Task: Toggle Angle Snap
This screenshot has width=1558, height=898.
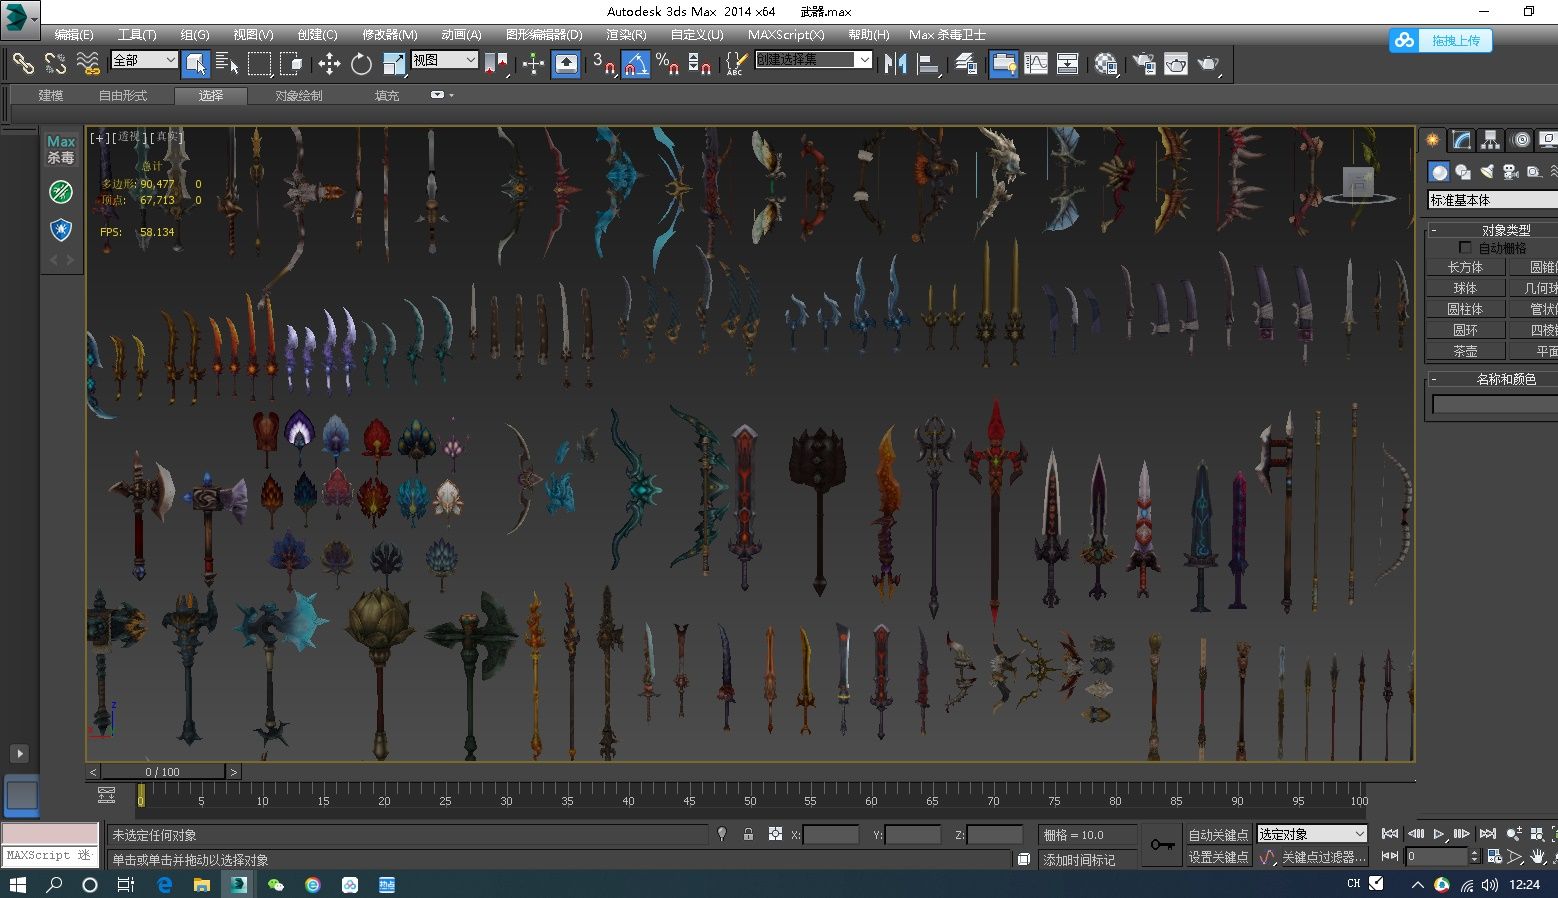Action: [635, 64]
